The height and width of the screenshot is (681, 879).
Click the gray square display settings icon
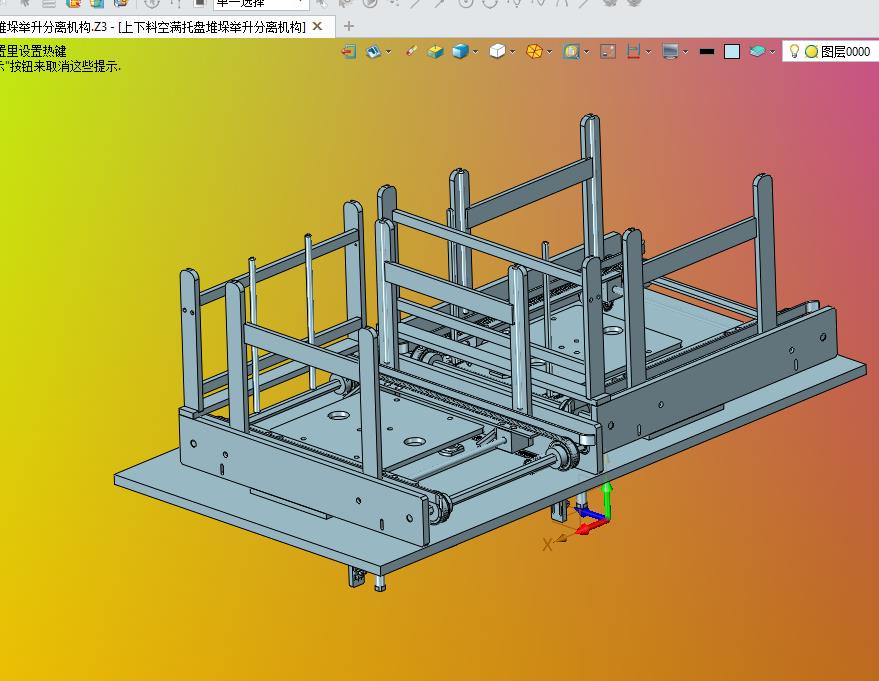point(608,52)
